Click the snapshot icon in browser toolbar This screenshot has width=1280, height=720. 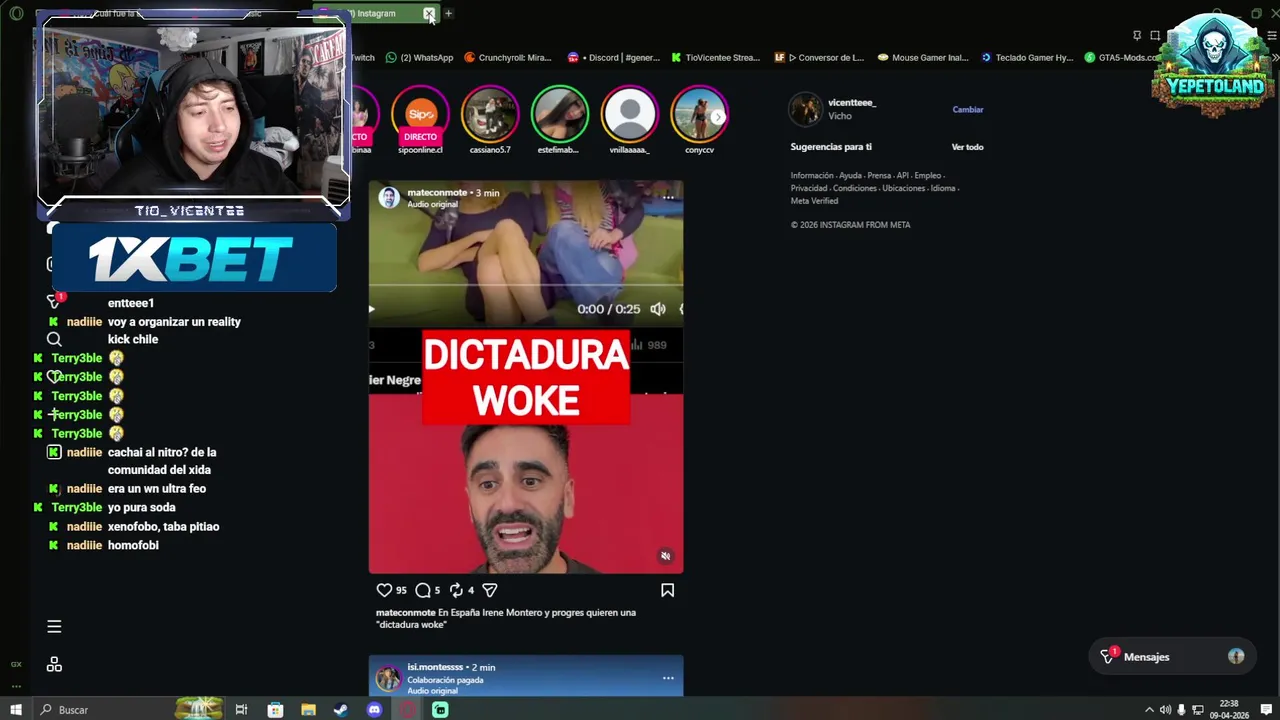pyautogui.click(x=1155, y=35)
